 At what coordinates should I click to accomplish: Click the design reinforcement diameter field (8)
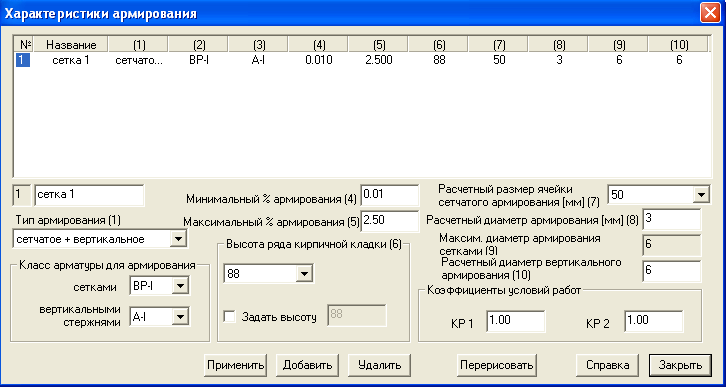coord(671,219)
